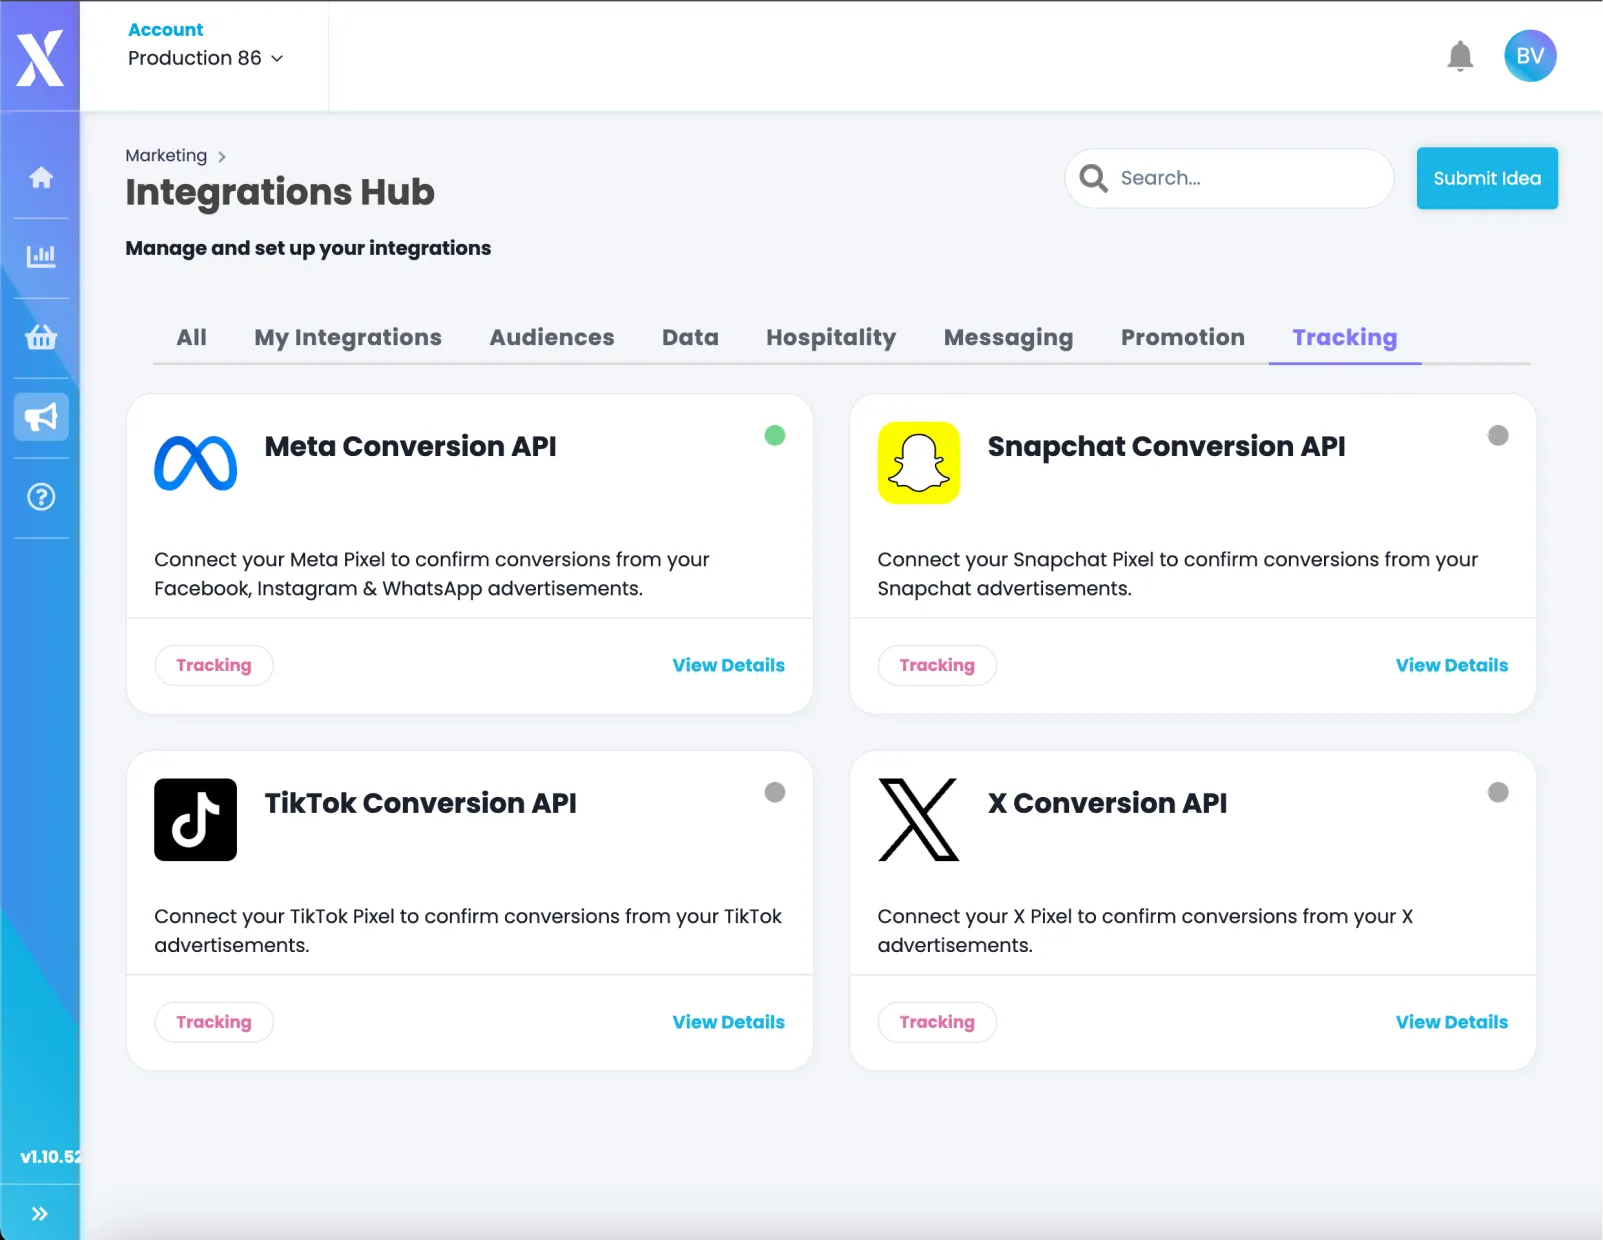
Task: Switch to the Messaging tab
Action: tap(1008, 338)
